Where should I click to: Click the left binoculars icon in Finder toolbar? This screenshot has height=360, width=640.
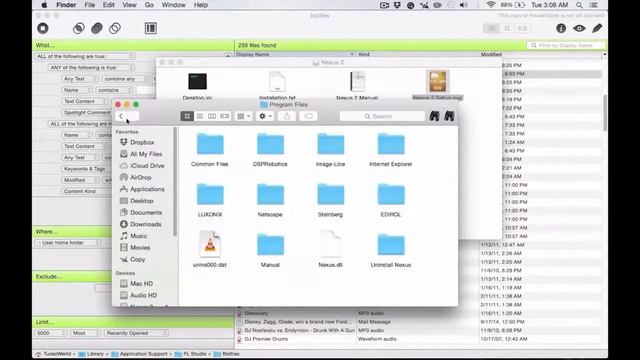coord(434,116)
